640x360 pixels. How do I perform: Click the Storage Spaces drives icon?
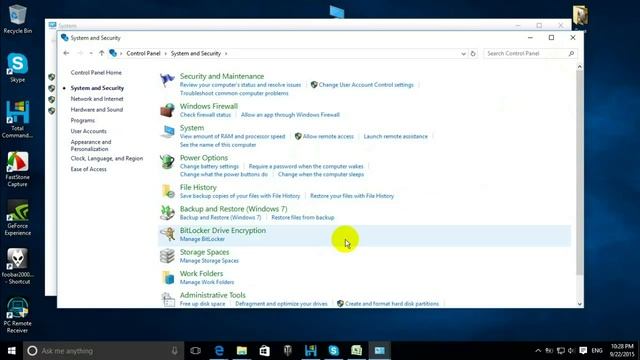(167, 256)
